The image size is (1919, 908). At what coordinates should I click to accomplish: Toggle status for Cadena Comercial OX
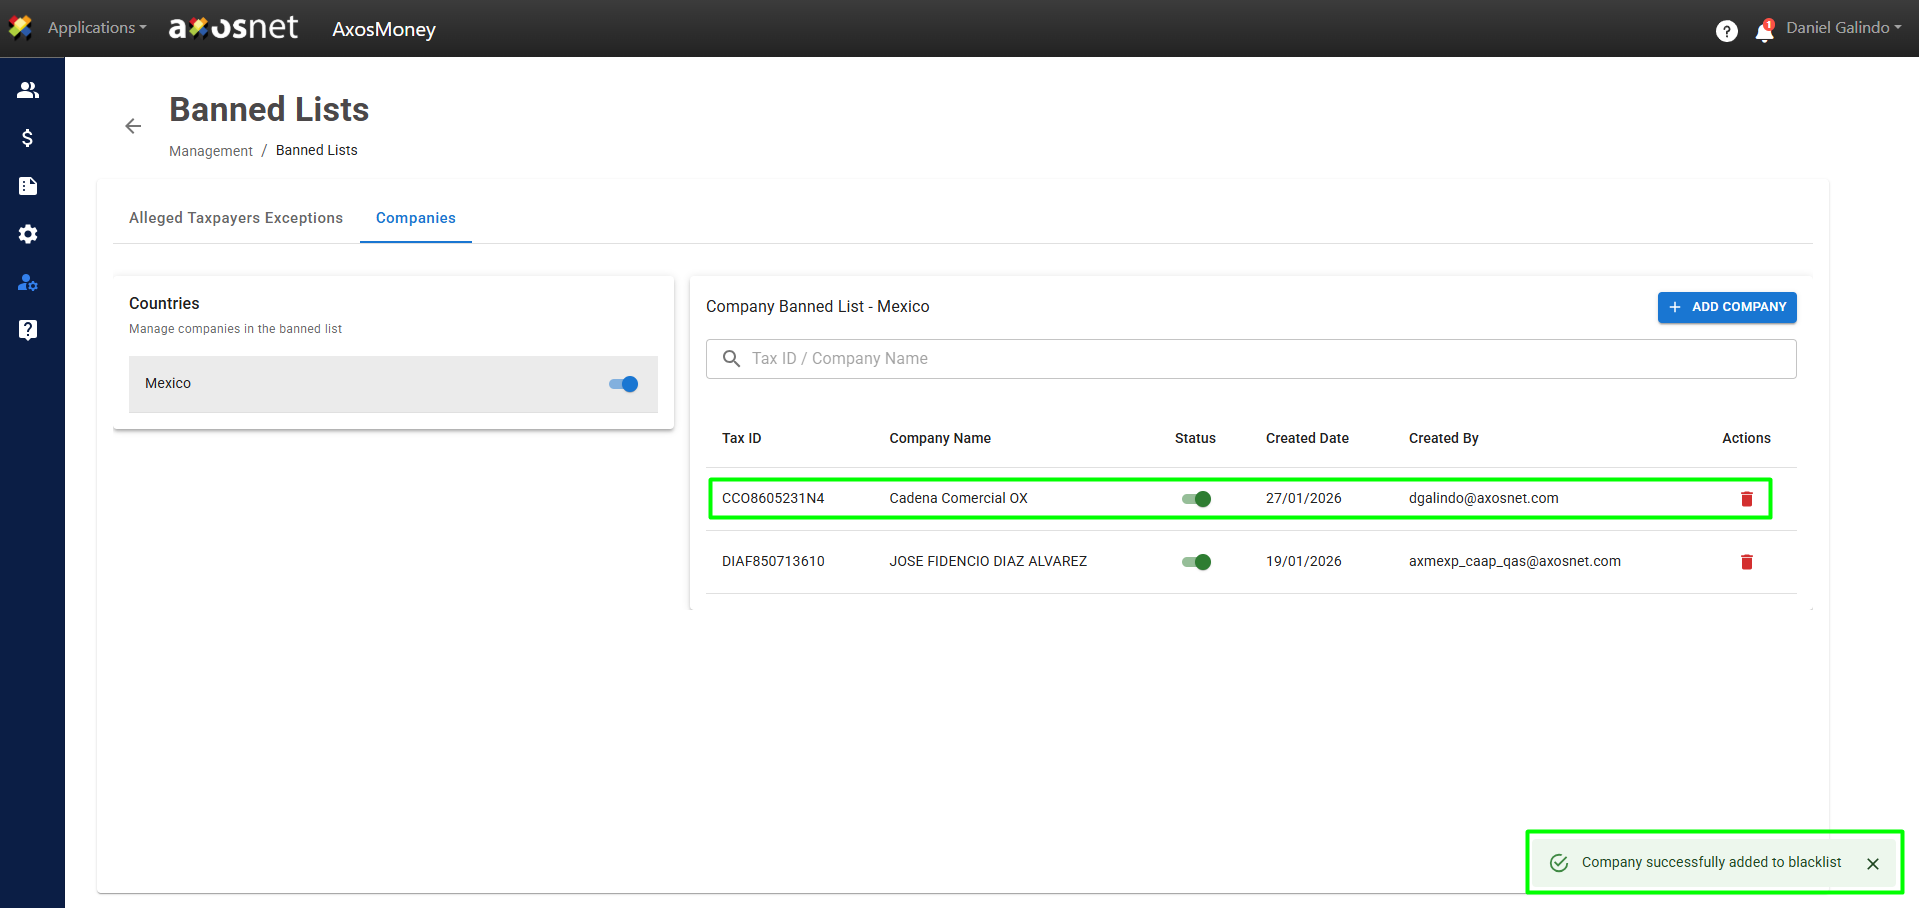point(1196,499)
